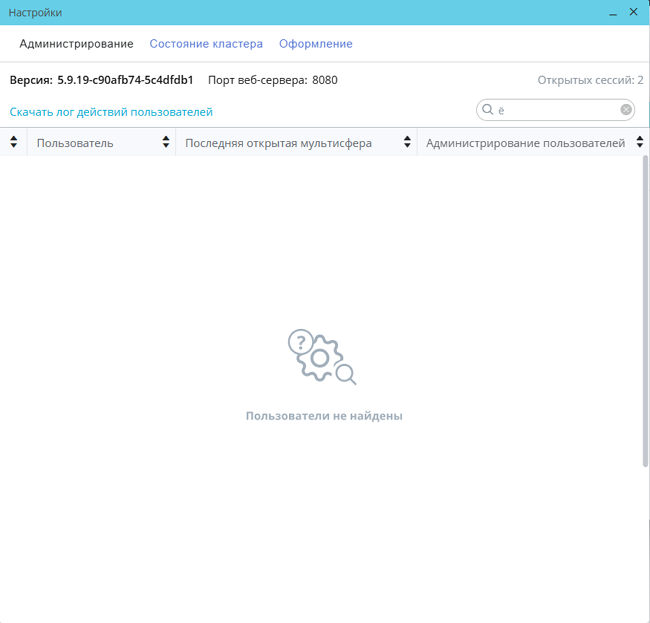Click the magnifier icon in the search box
Screen dimensions: 650x623
coord(487,110)
